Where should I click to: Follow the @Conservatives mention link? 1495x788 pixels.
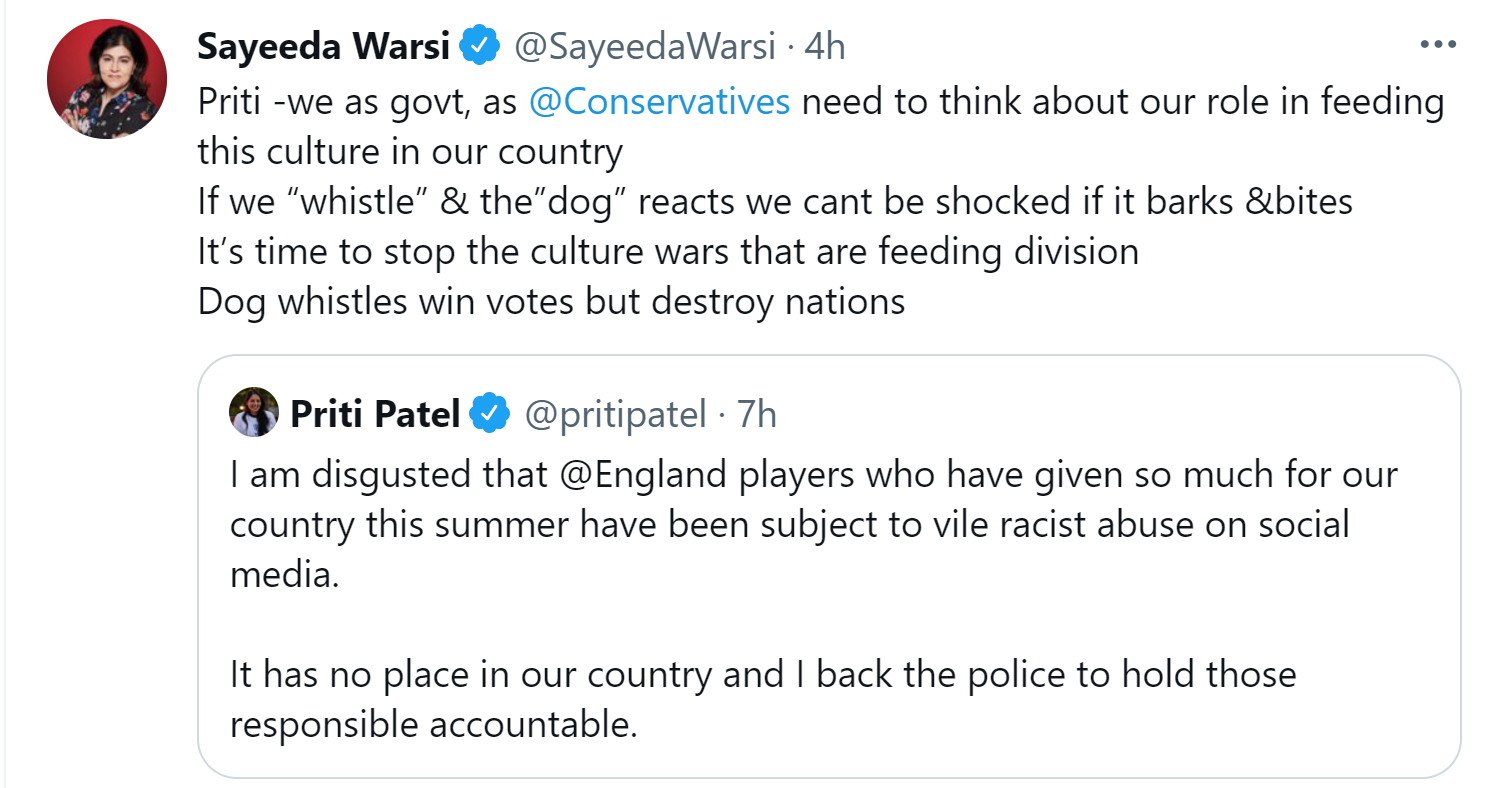click(659, 101)
